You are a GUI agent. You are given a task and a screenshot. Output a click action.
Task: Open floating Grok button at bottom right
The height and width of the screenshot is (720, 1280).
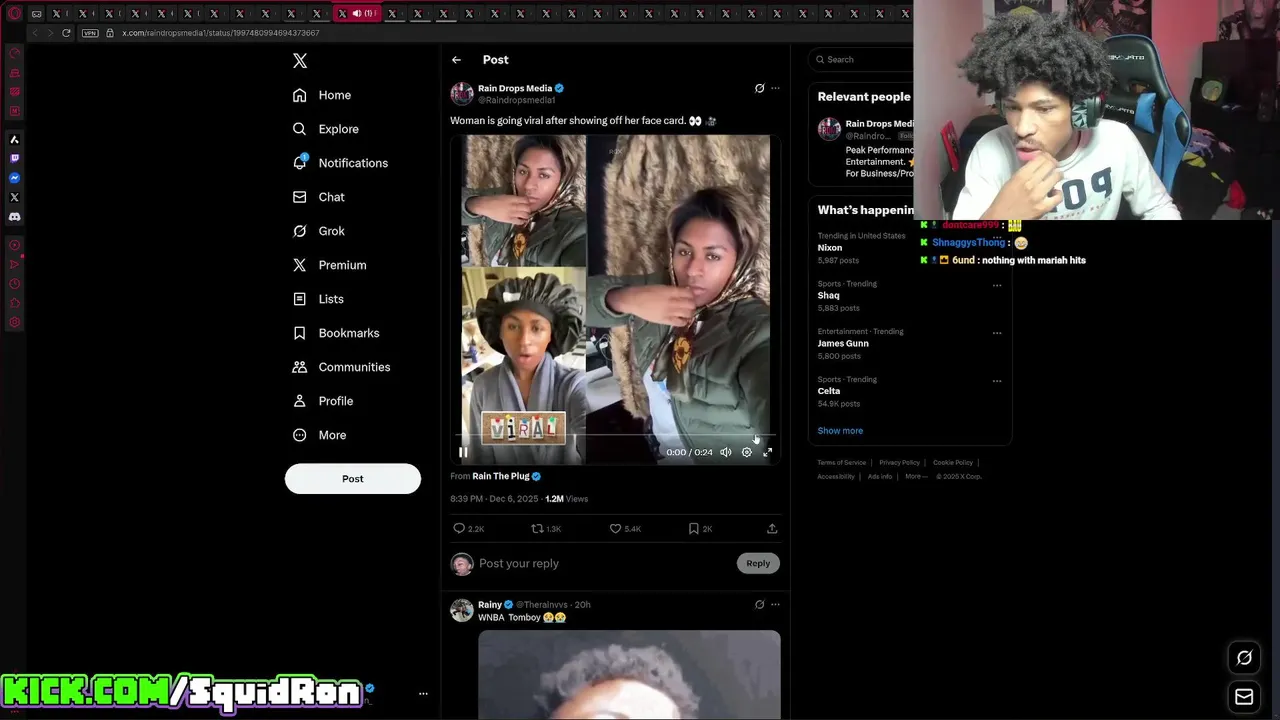tap(1244, 657)
